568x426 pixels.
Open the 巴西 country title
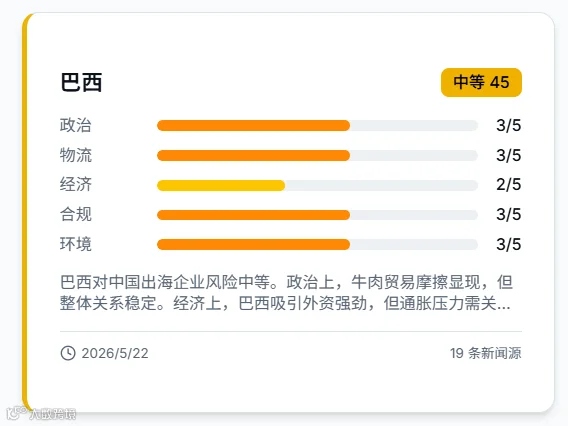[x=81, y=82]
